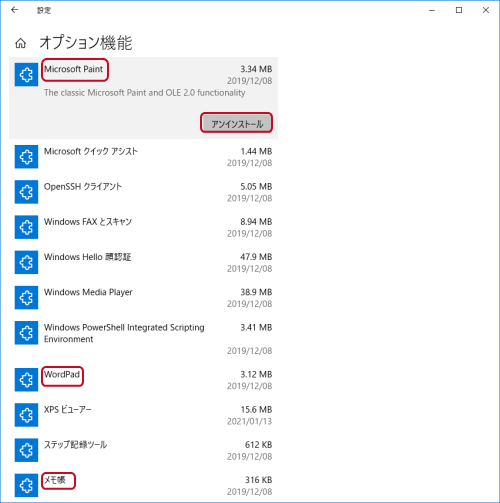Select XPS ビューアー entry

point(68,410)
